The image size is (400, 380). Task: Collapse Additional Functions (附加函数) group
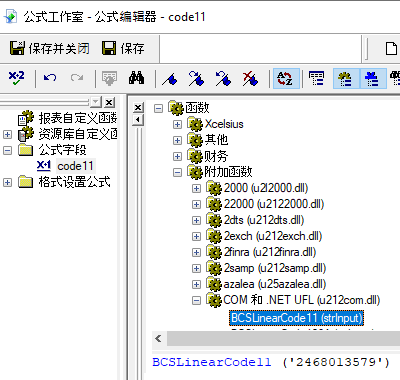[177, 172]
